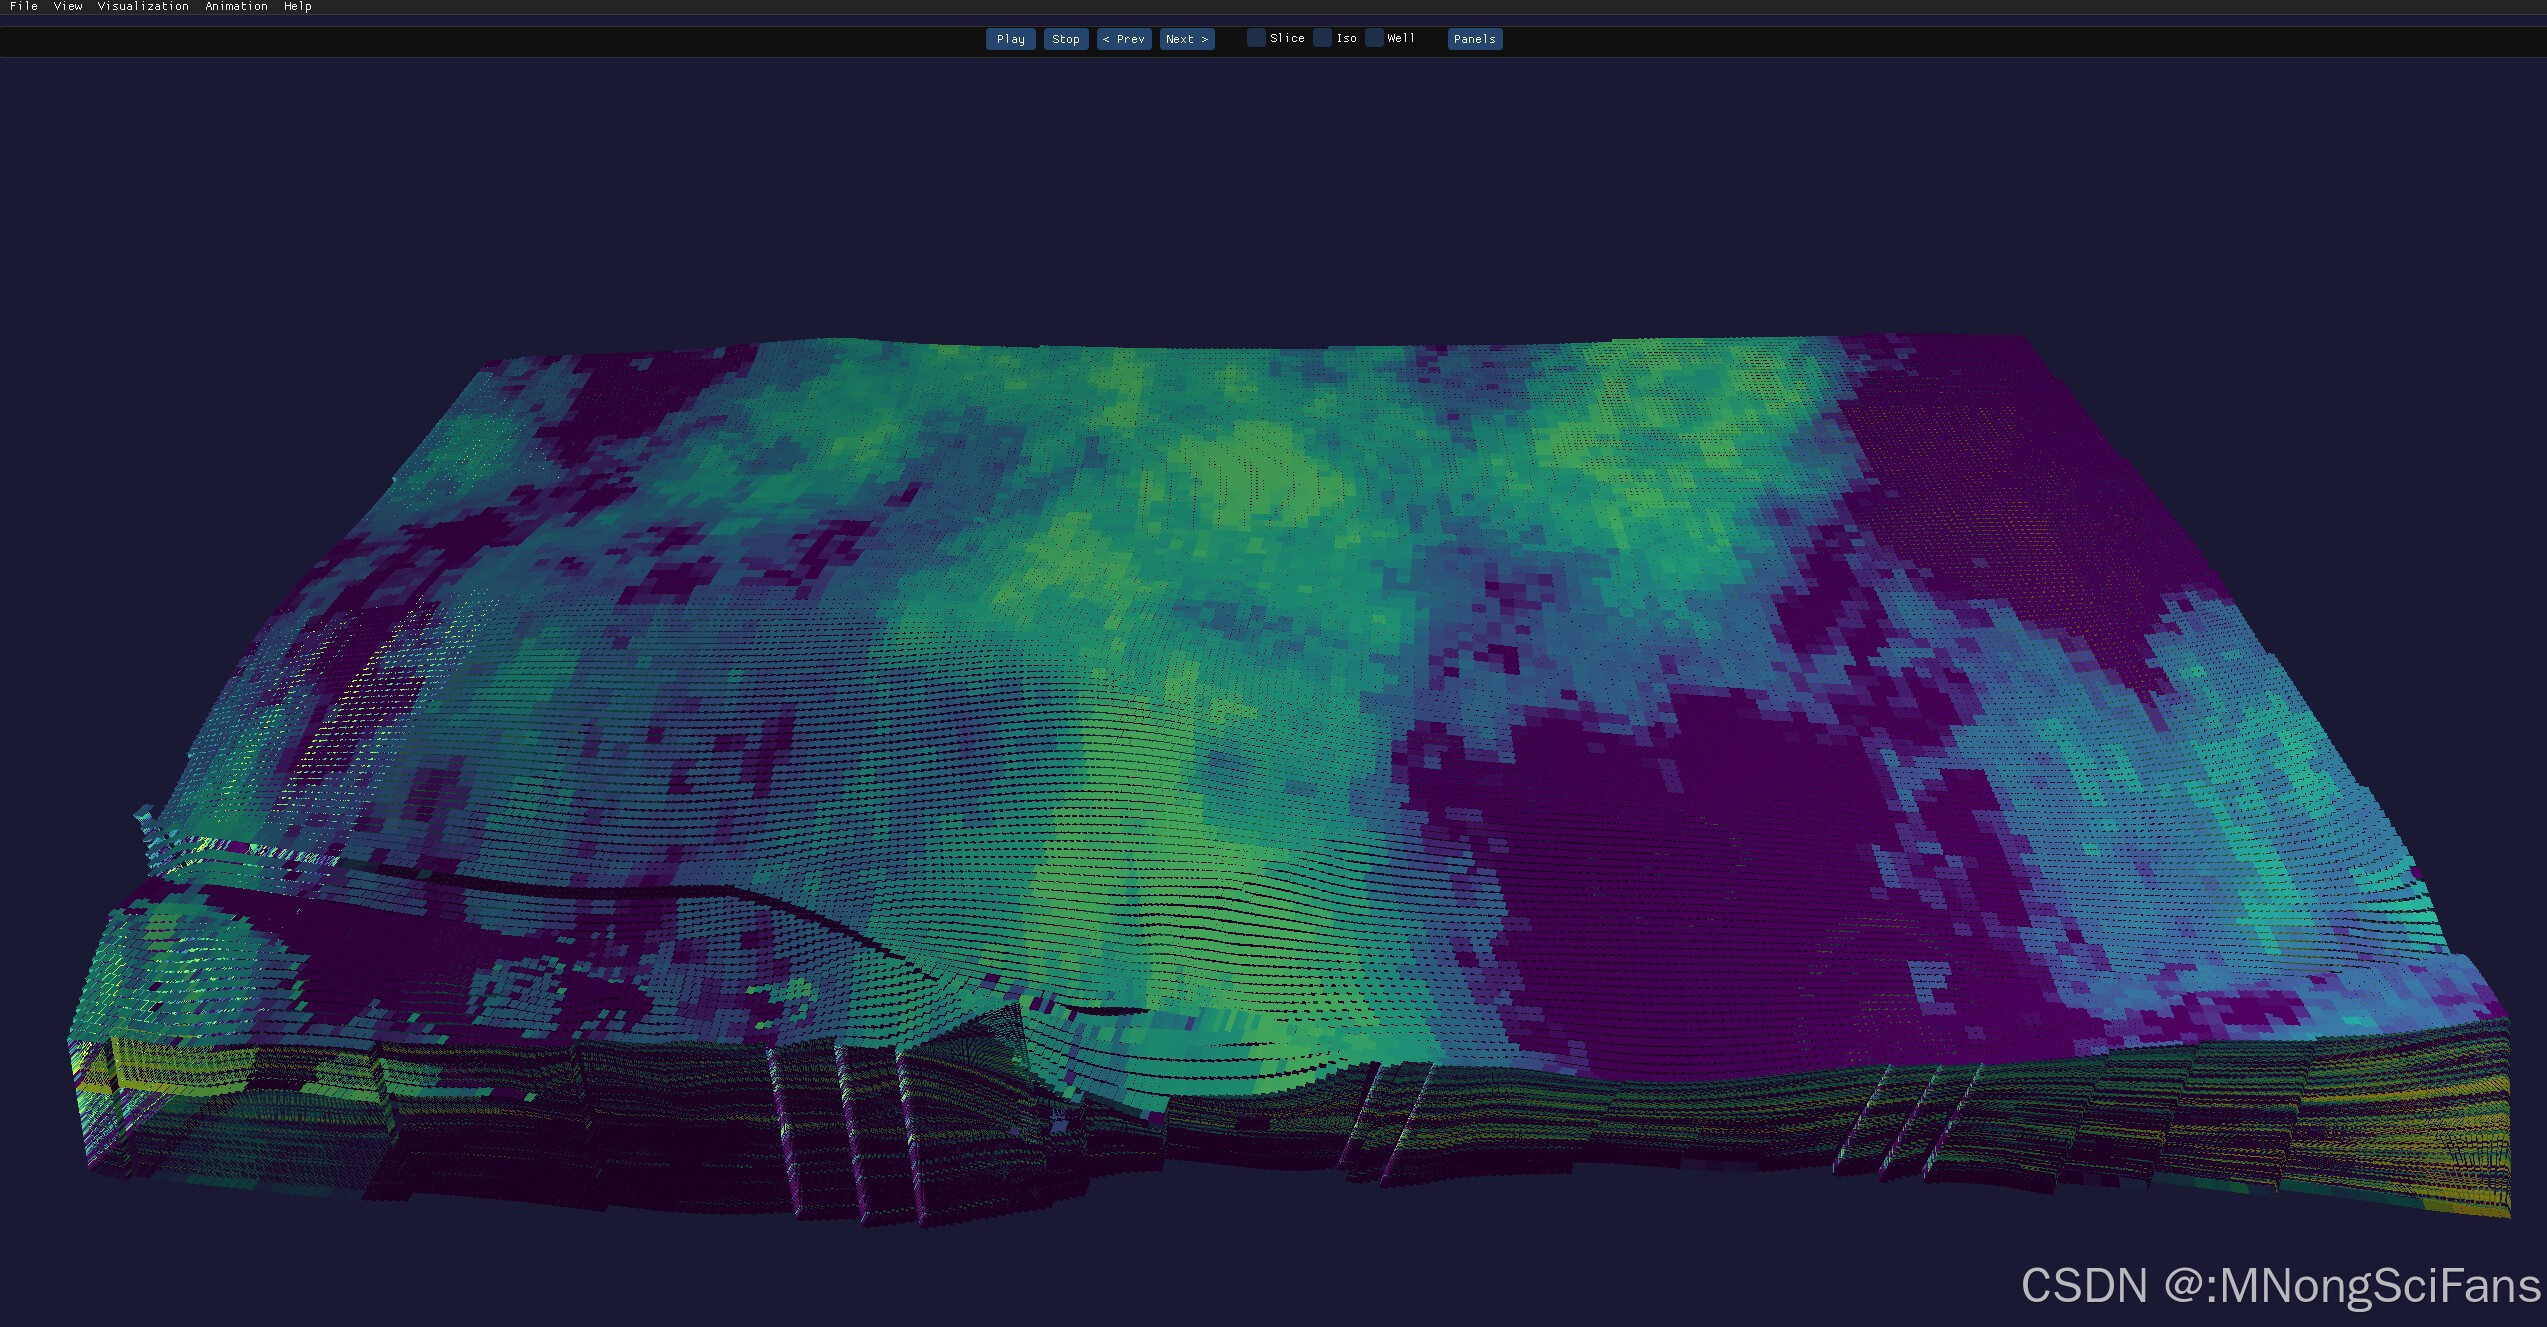Start animation with Play button

pyautogui.click(x=1010, y=39)
